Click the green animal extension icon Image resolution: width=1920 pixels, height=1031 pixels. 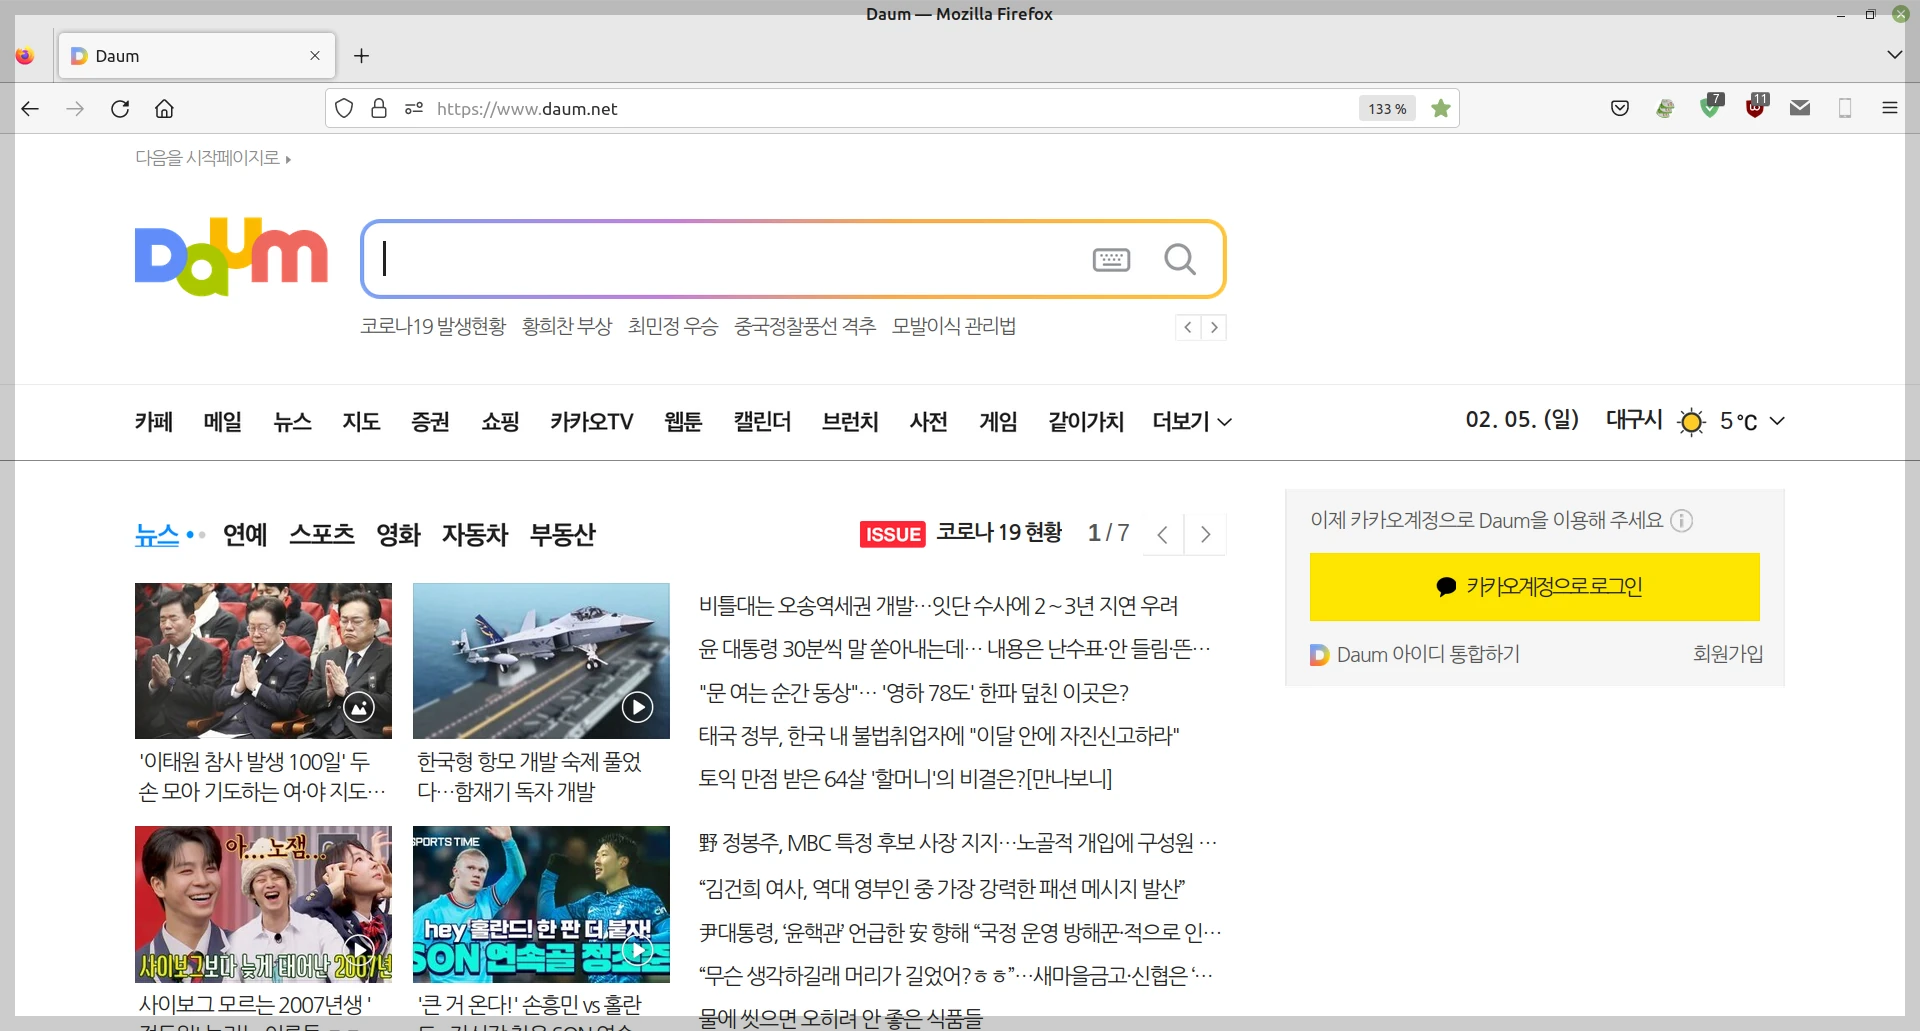click(x=1665, y=108)
